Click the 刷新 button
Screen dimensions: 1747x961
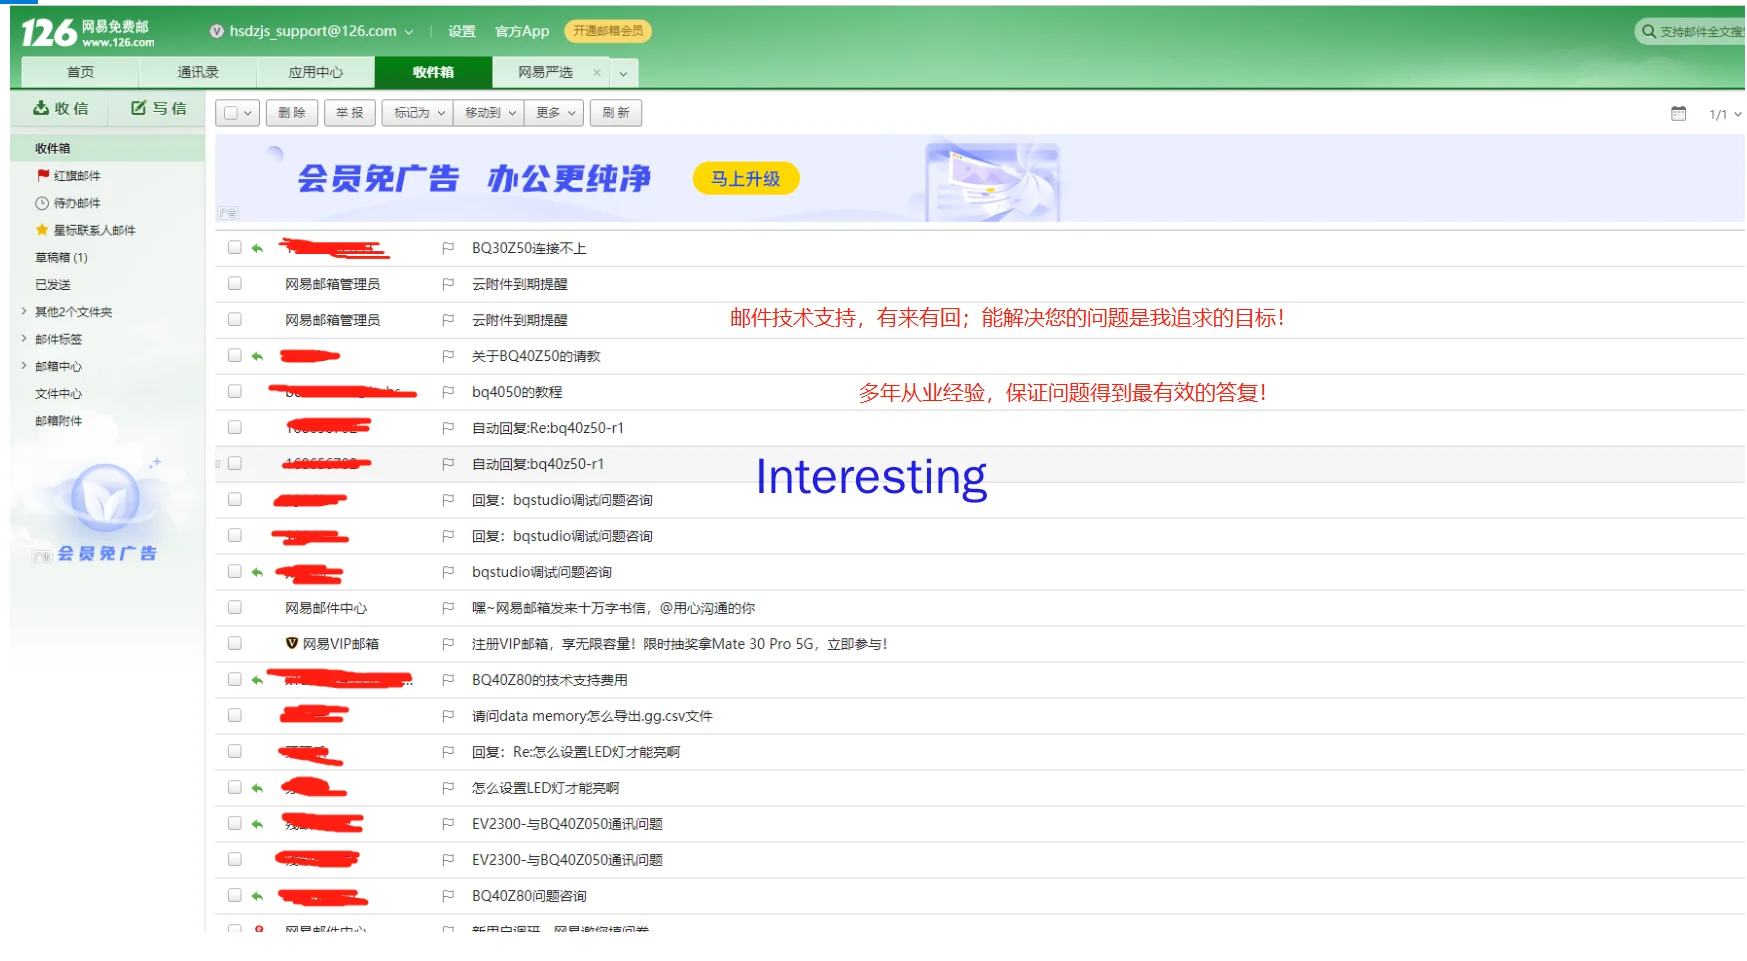tap(616, 113)
